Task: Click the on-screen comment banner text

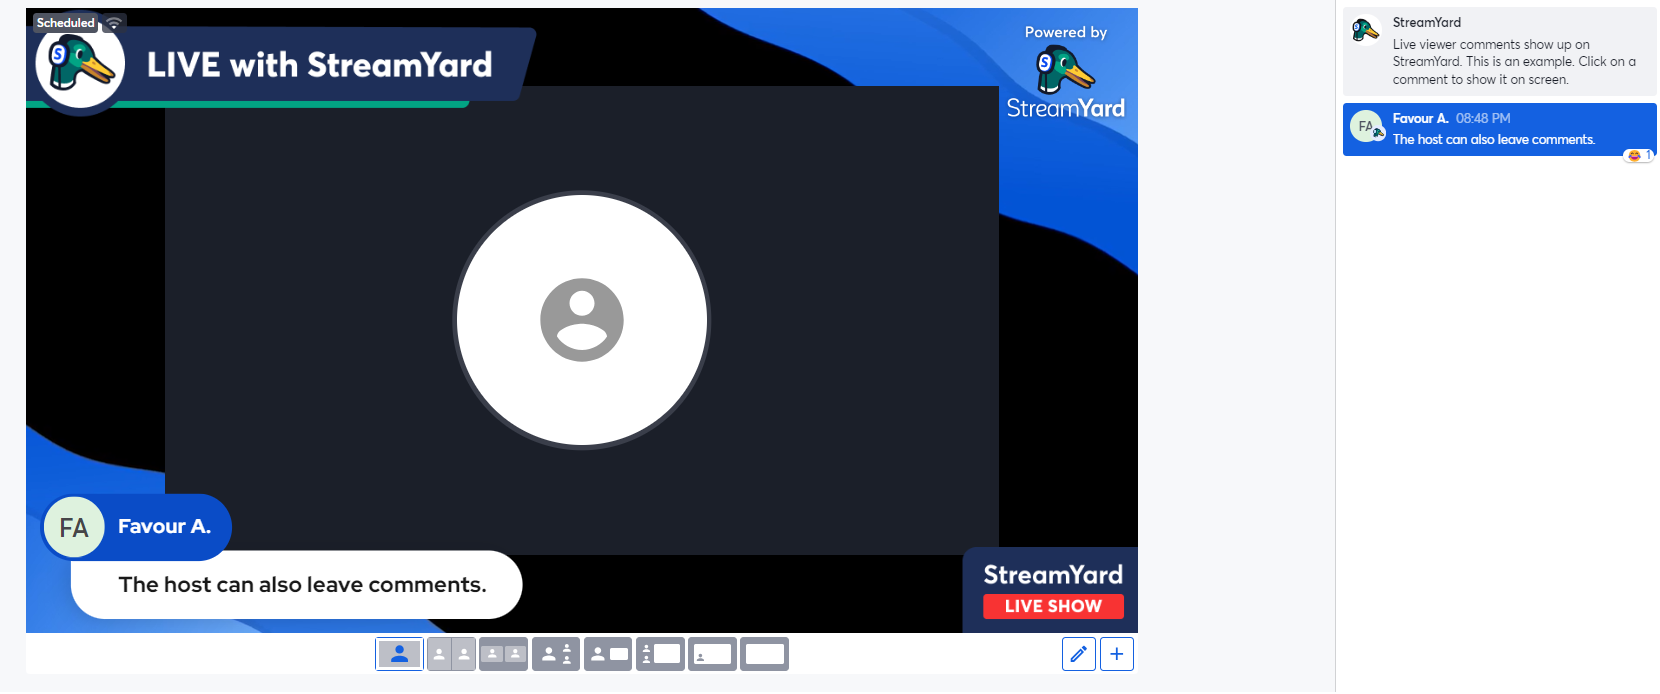Action: pos(303,585)
